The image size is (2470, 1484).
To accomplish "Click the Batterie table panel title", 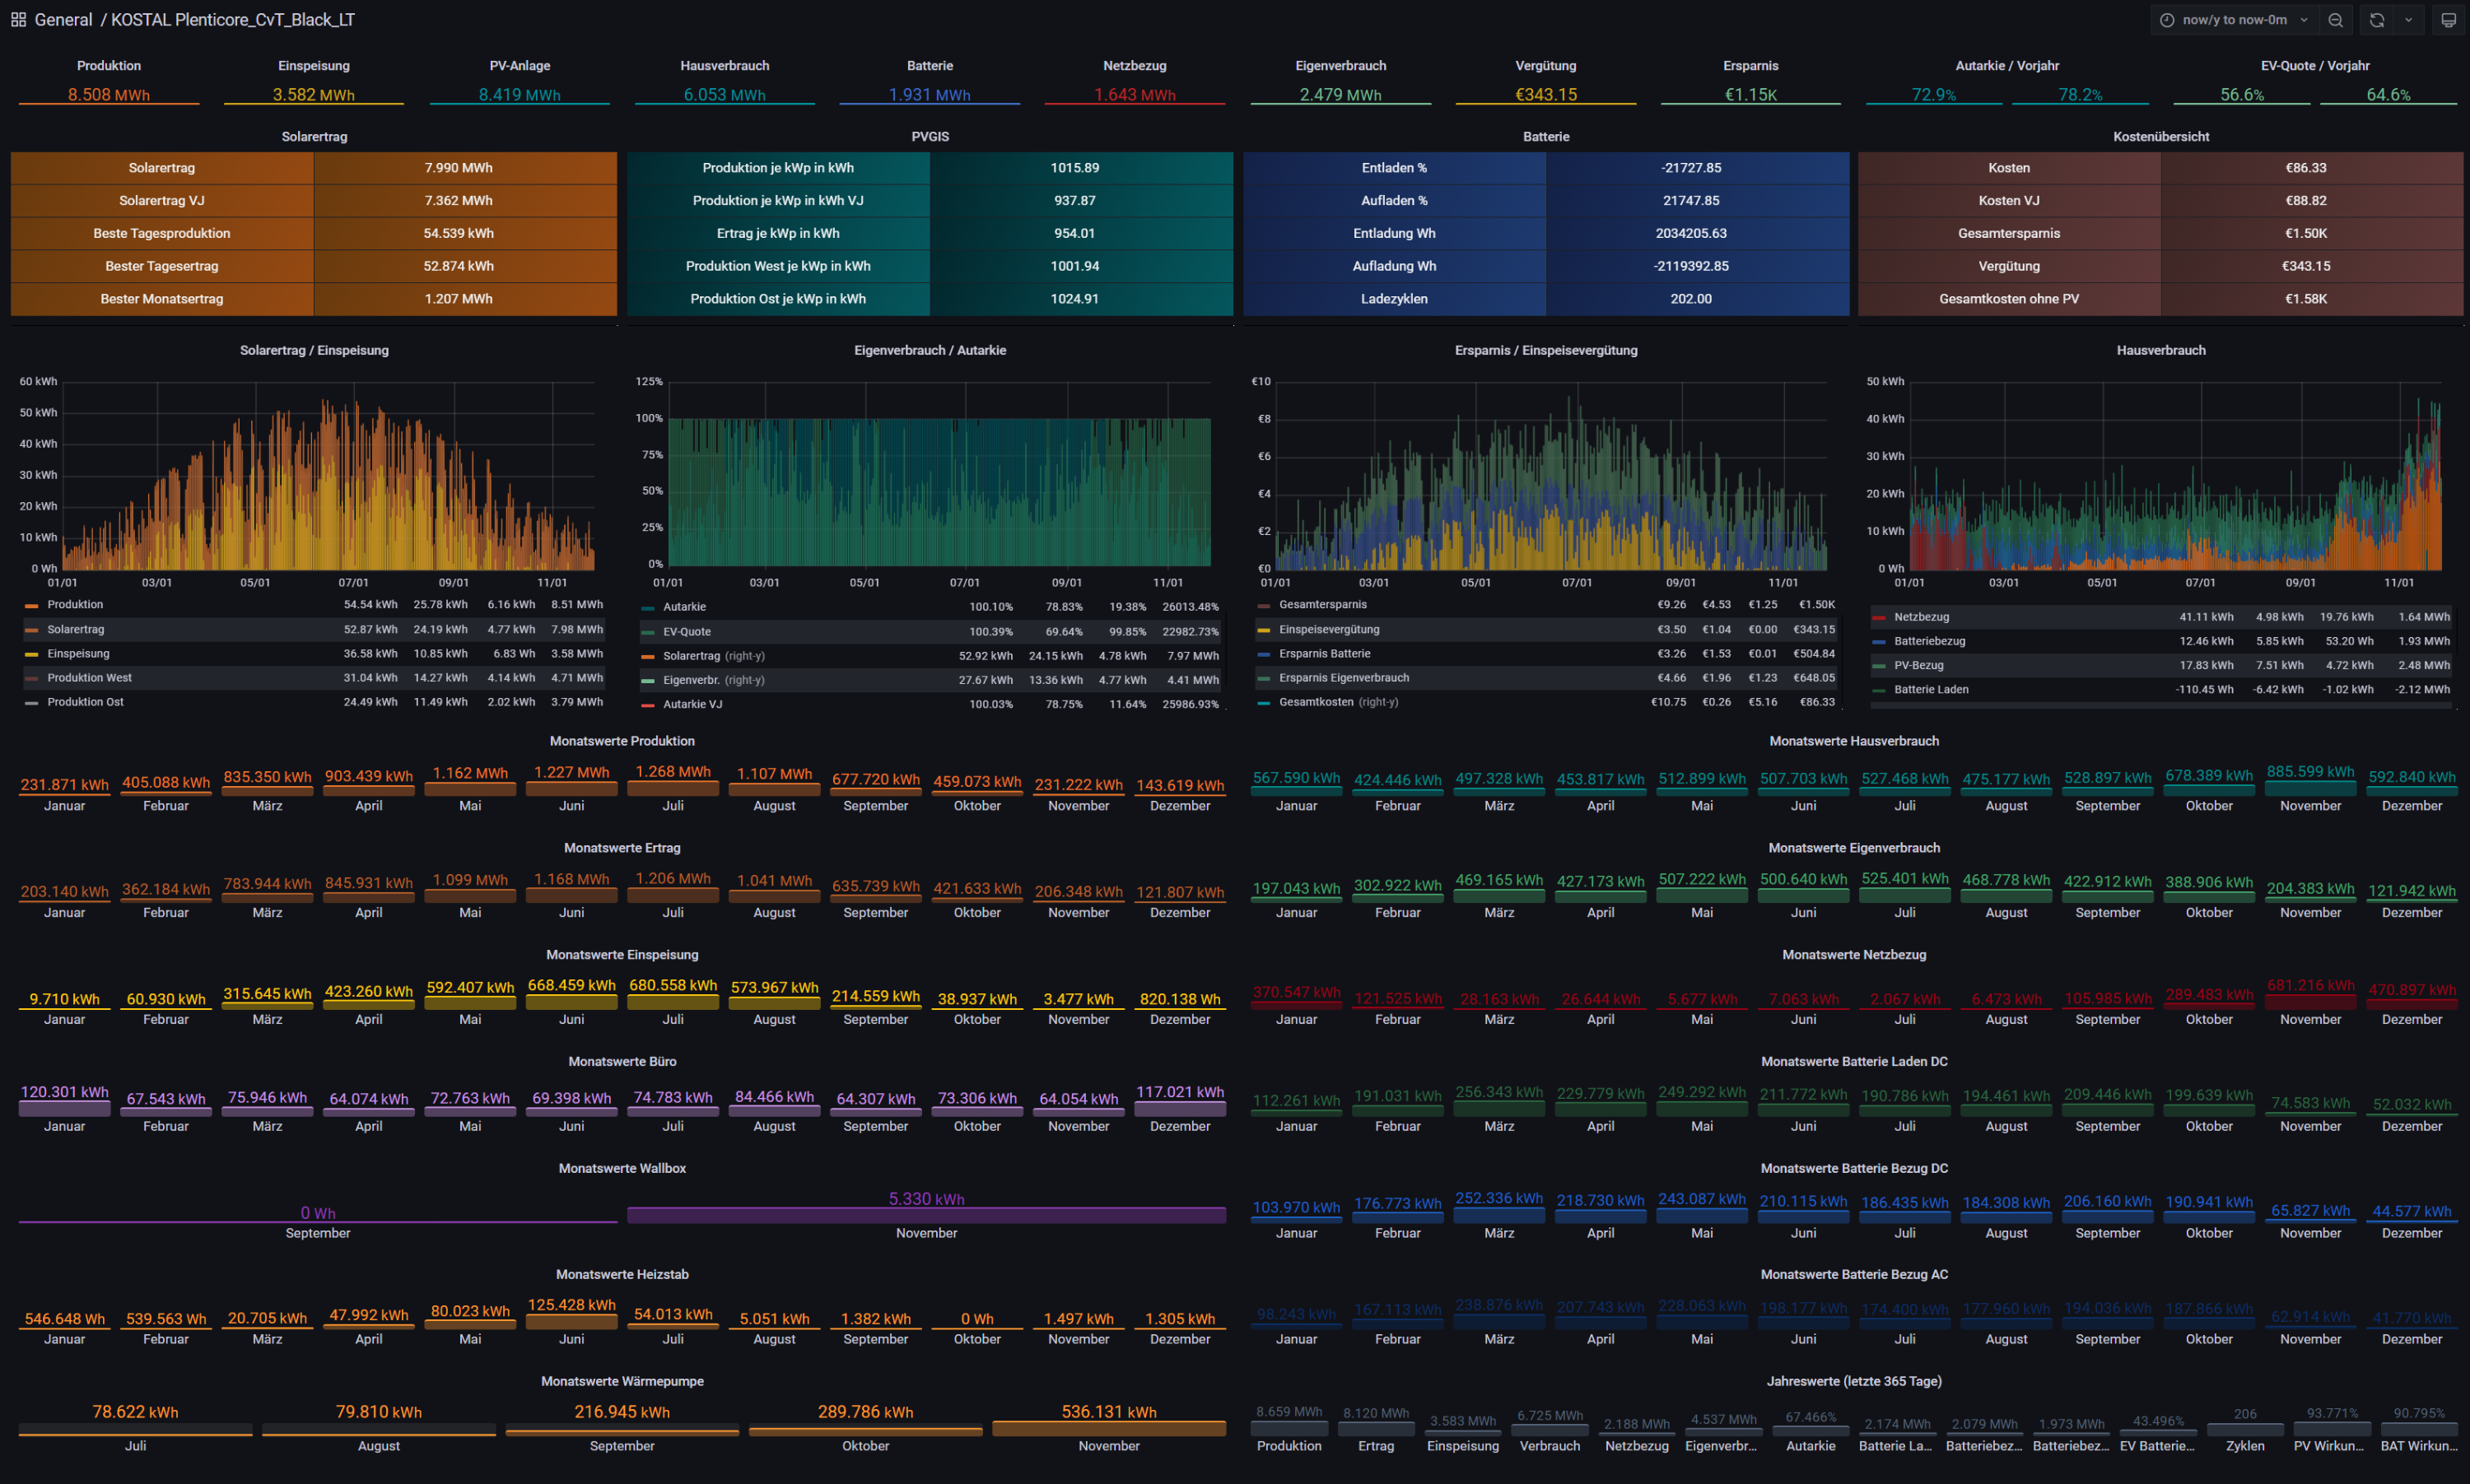I will pos(1545,137).
